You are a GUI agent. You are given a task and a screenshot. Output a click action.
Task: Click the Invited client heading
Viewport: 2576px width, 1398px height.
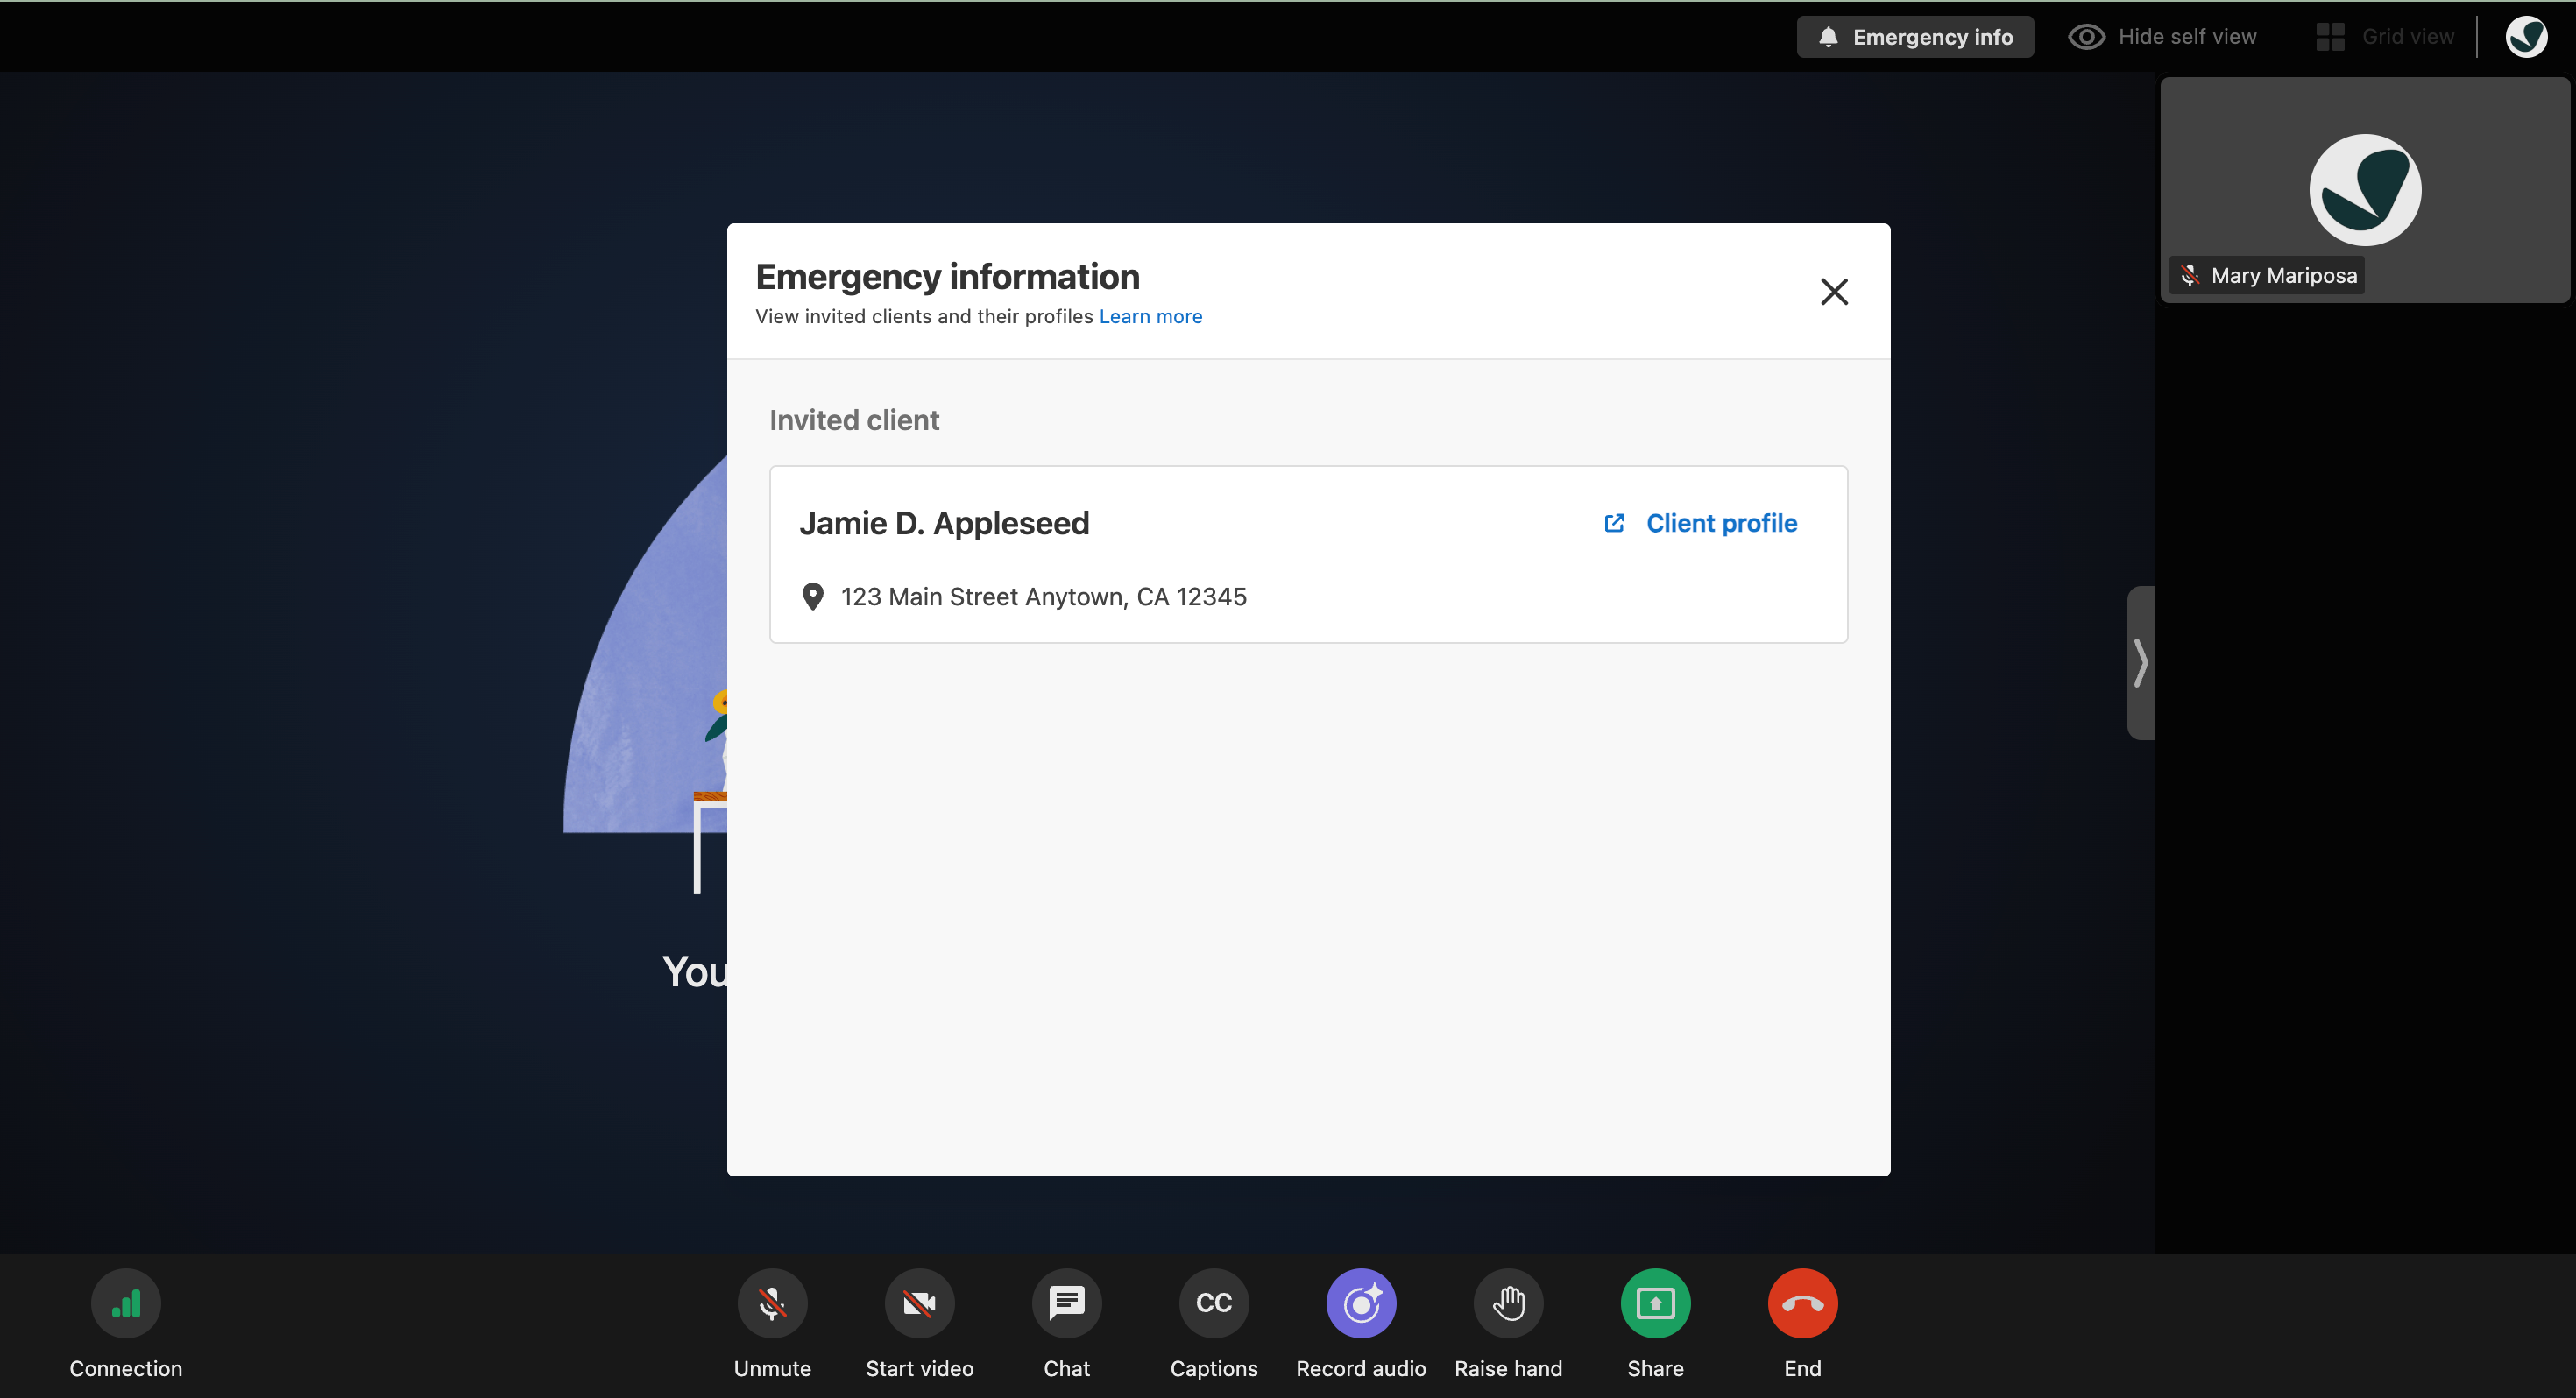tap(854, 420)
